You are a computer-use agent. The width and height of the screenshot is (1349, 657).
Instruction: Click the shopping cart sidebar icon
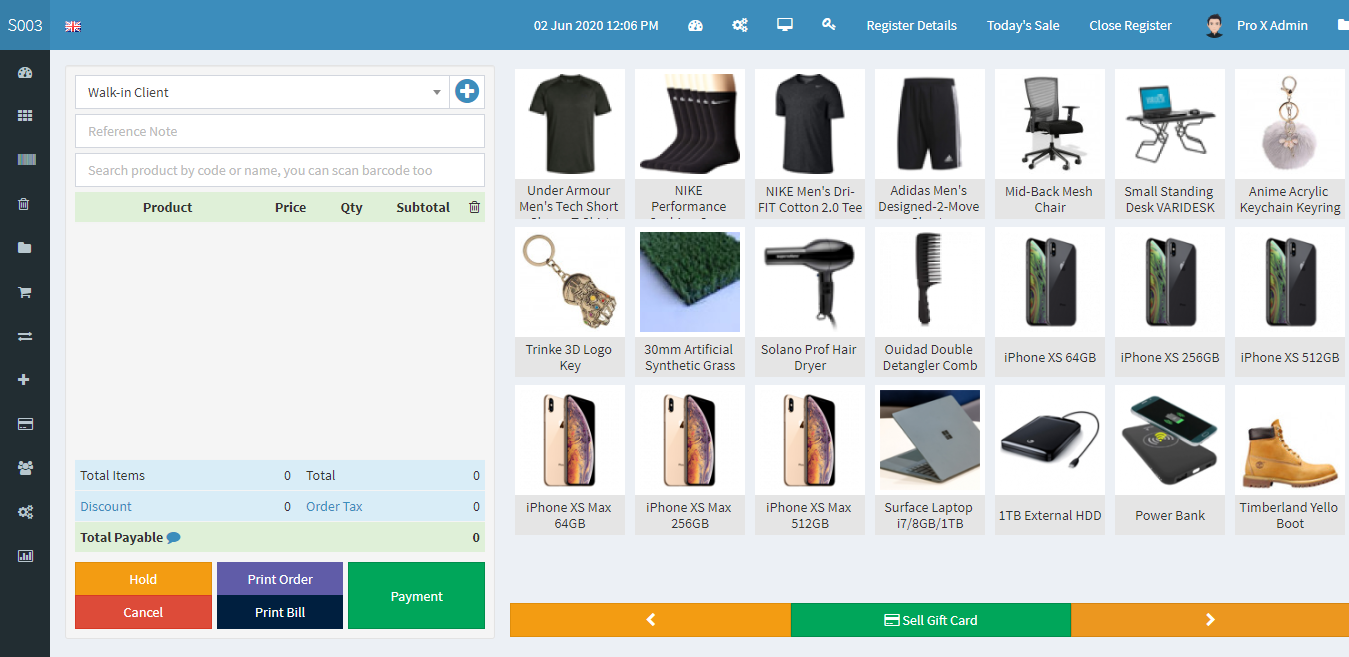click(x=25, y=292)
